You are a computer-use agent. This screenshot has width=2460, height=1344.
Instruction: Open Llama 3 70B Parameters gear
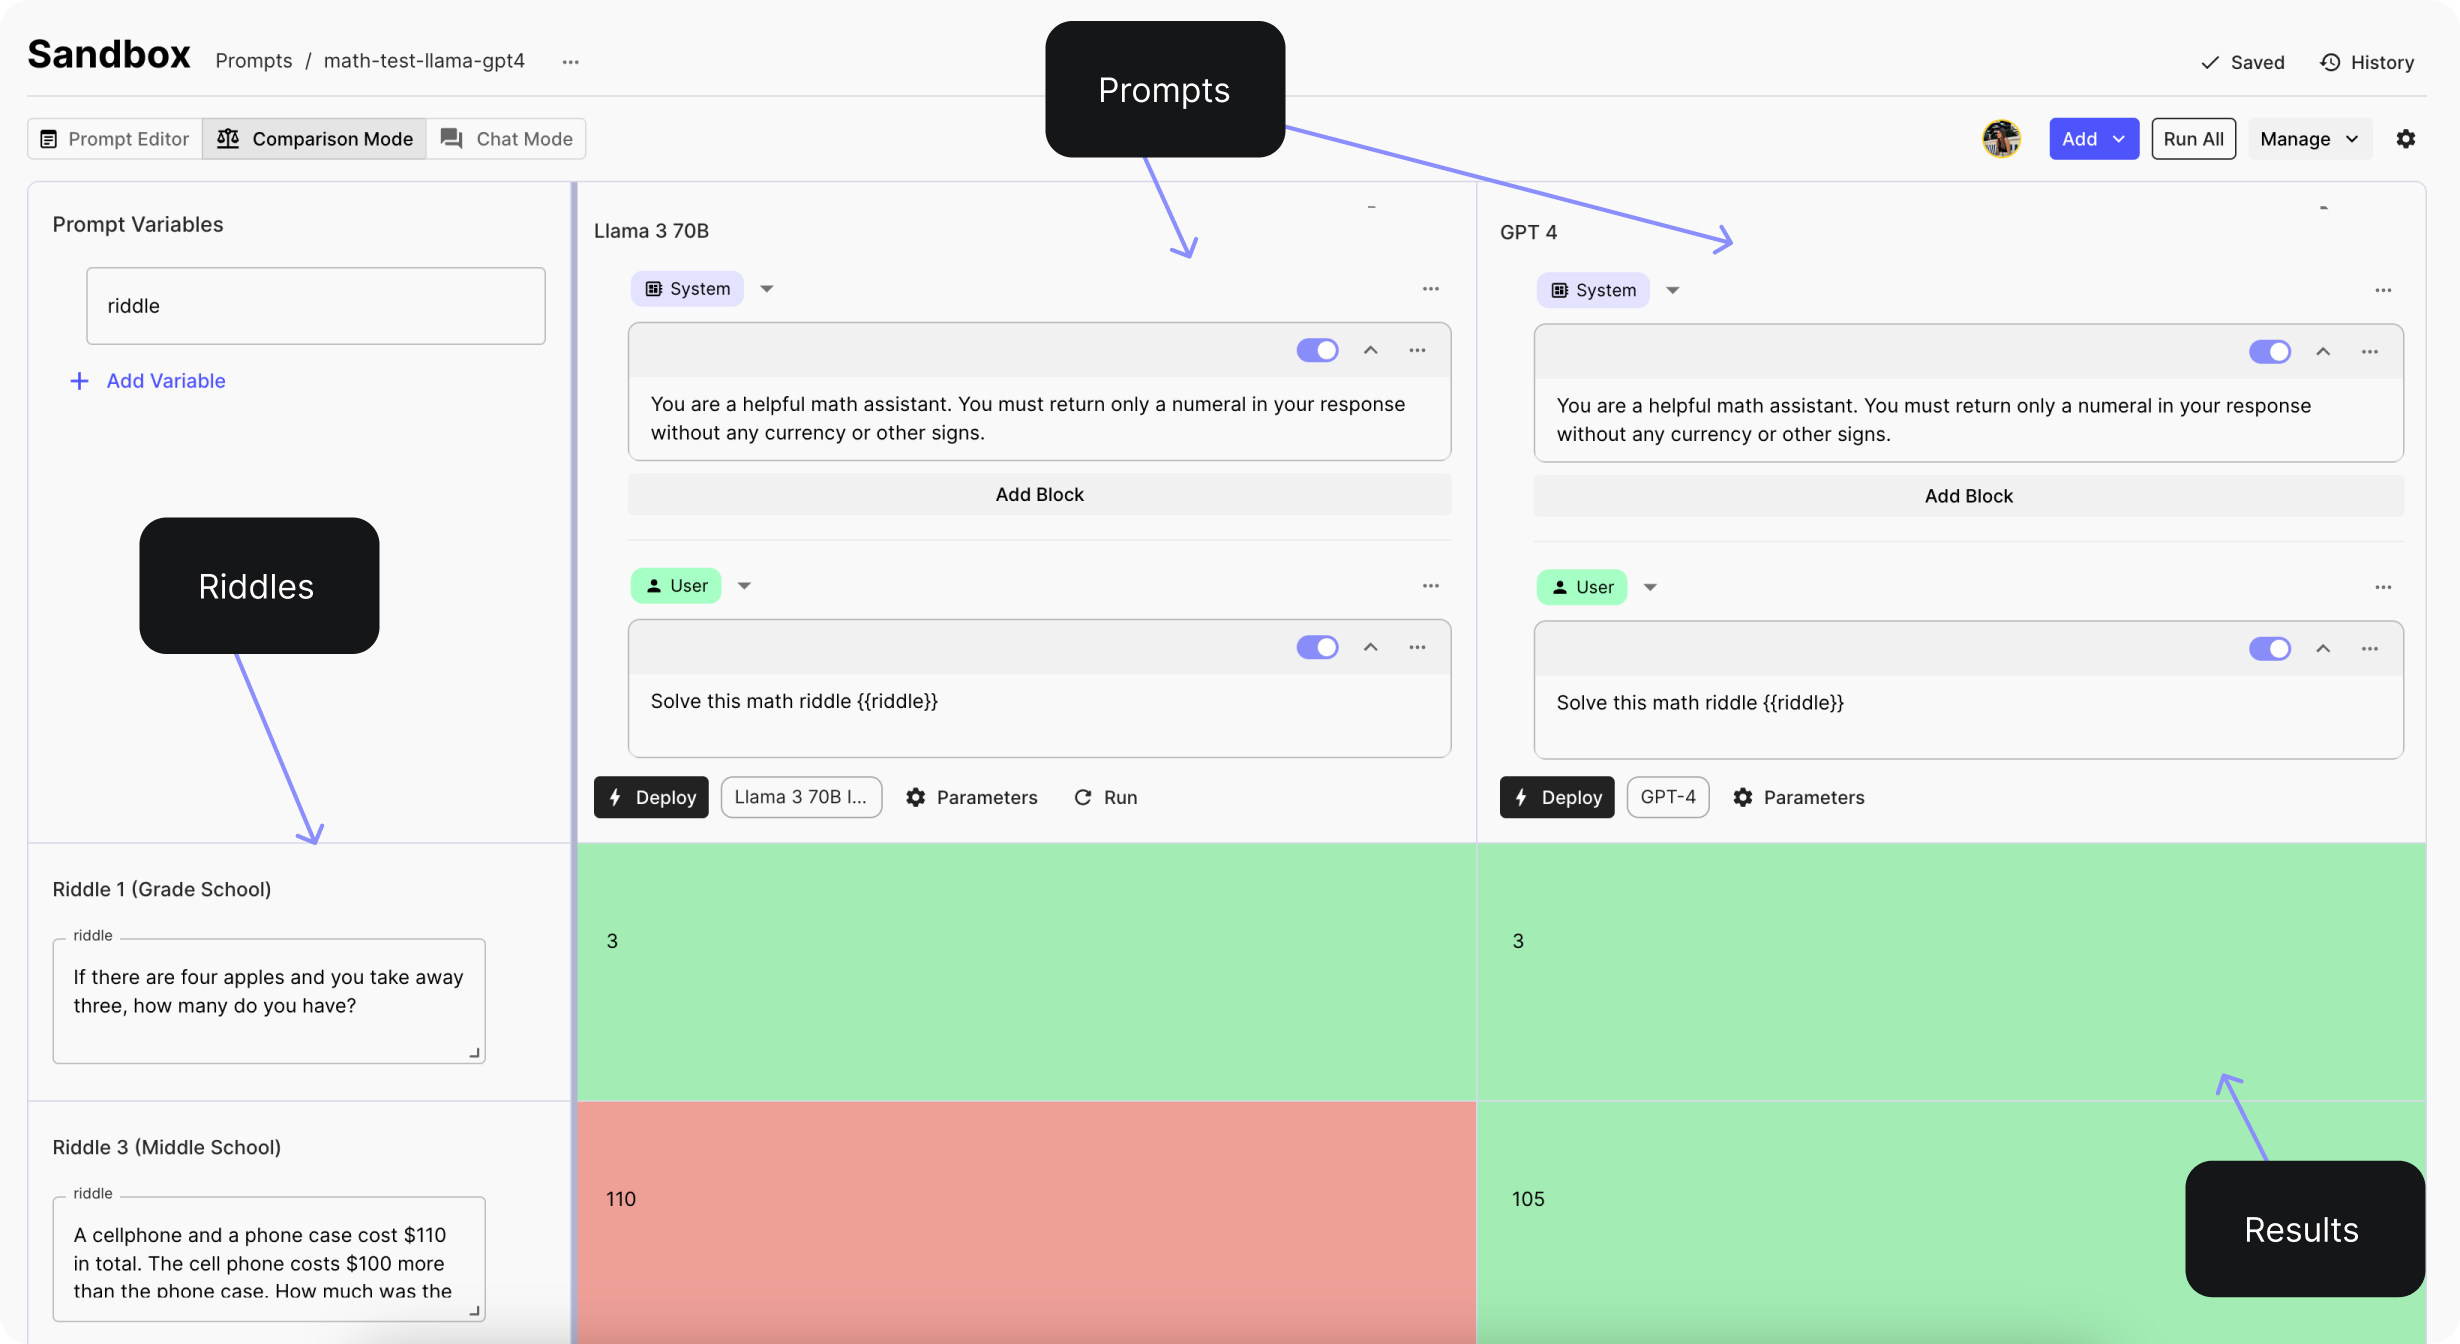tap(915, 797)
